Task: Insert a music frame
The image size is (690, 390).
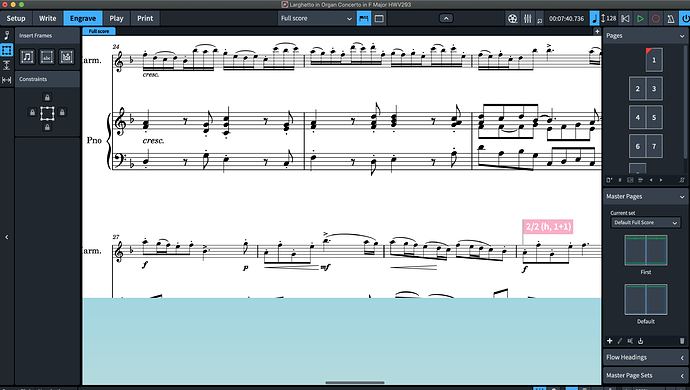Action: tap(27, 56)
